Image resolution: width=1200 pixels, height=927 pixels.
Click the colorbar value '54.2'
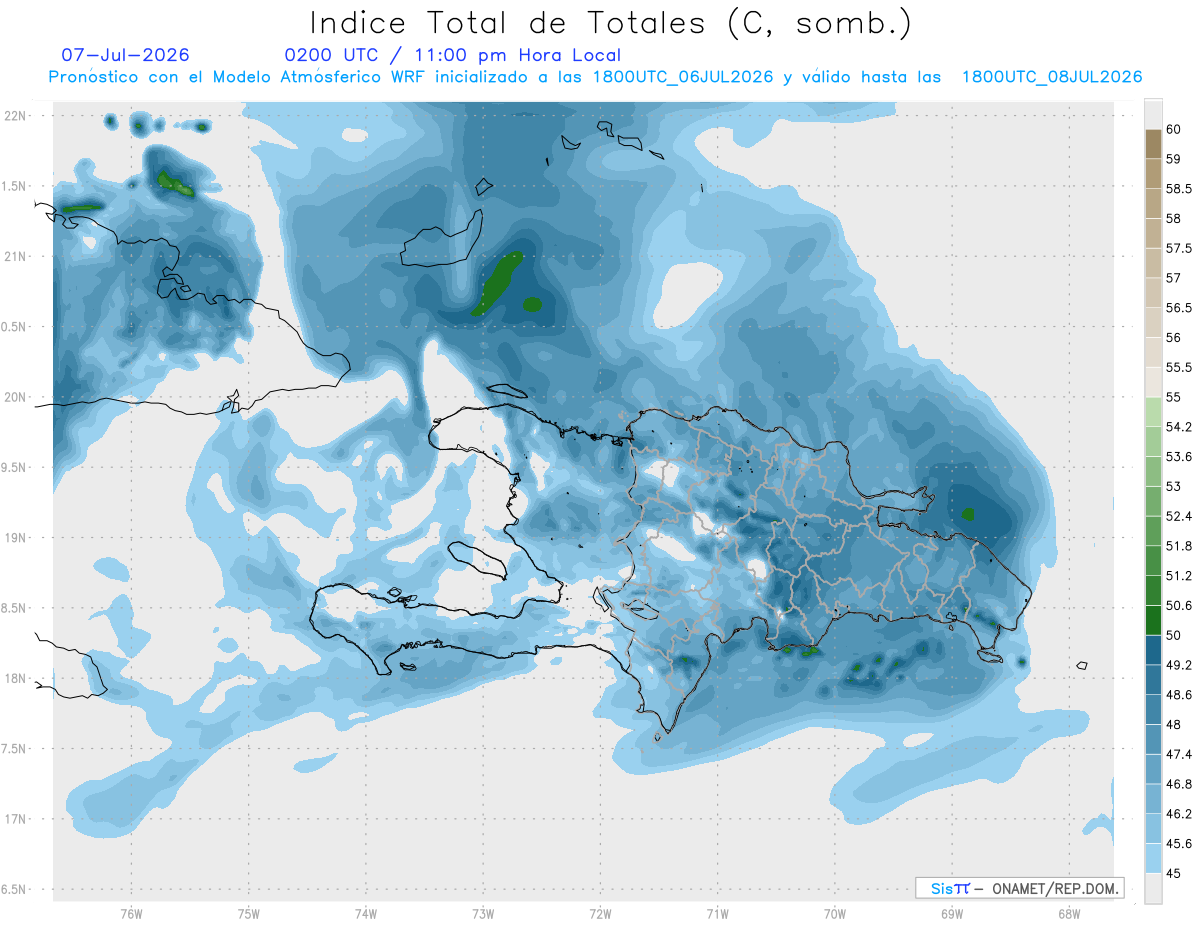[x=1178, y=427]
